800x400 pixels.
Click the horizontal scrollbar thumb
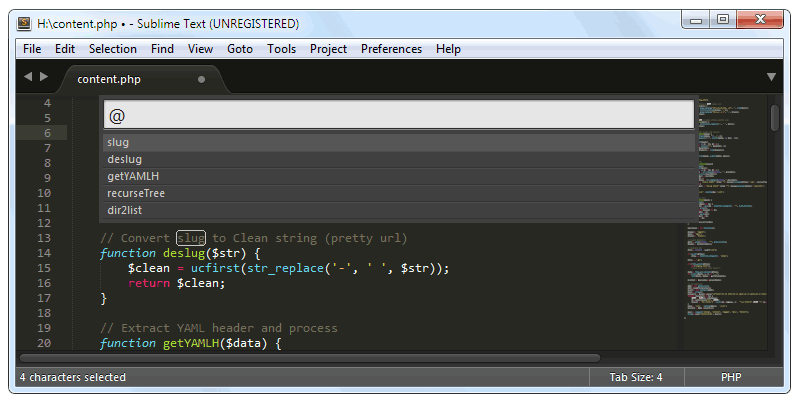click(310, 358)
